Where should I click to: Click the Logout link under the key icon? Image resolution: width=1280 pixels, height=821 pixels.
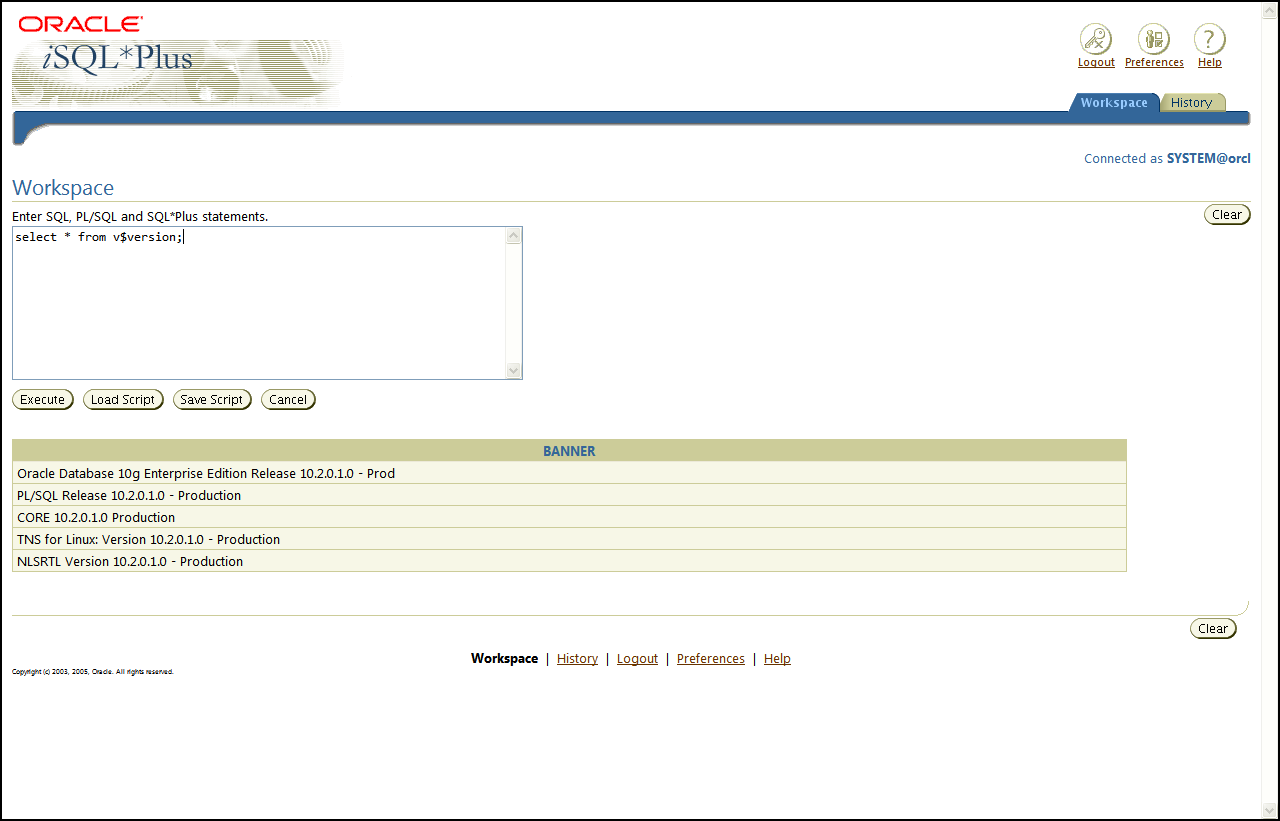1096,62
